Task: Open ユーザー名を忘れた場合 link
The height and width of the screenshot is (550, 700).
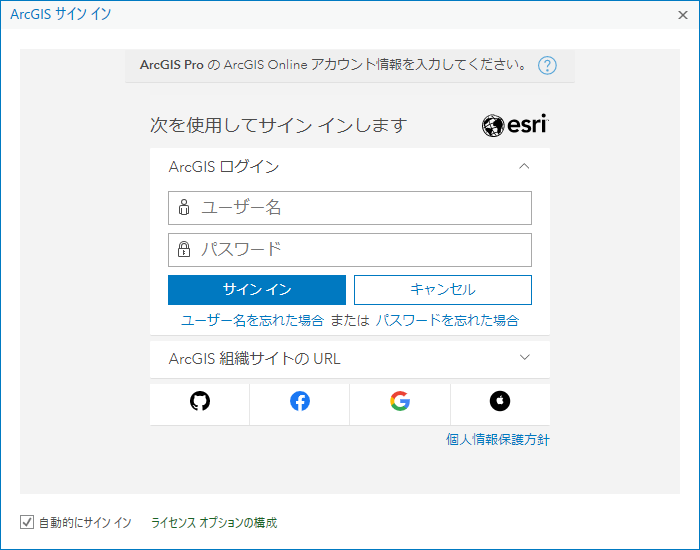Action: tap(252, 320)
